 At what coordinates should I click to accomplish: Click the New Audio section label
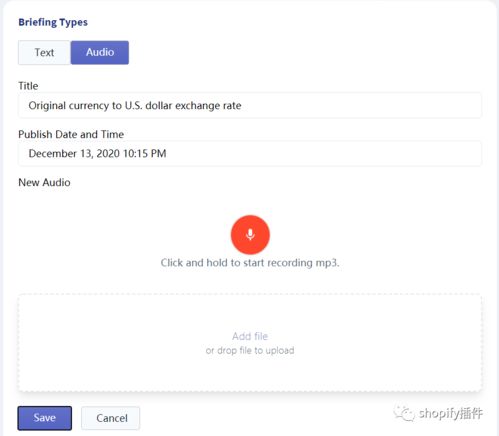(x=44, y=182)
